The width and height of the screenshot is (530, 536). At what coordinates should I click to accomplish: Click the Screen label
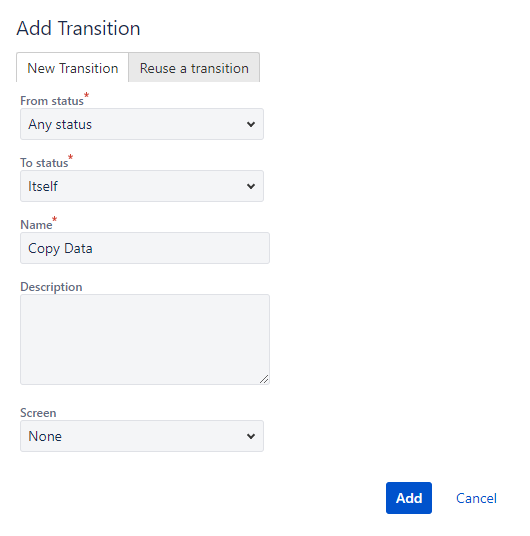[38, 413]
